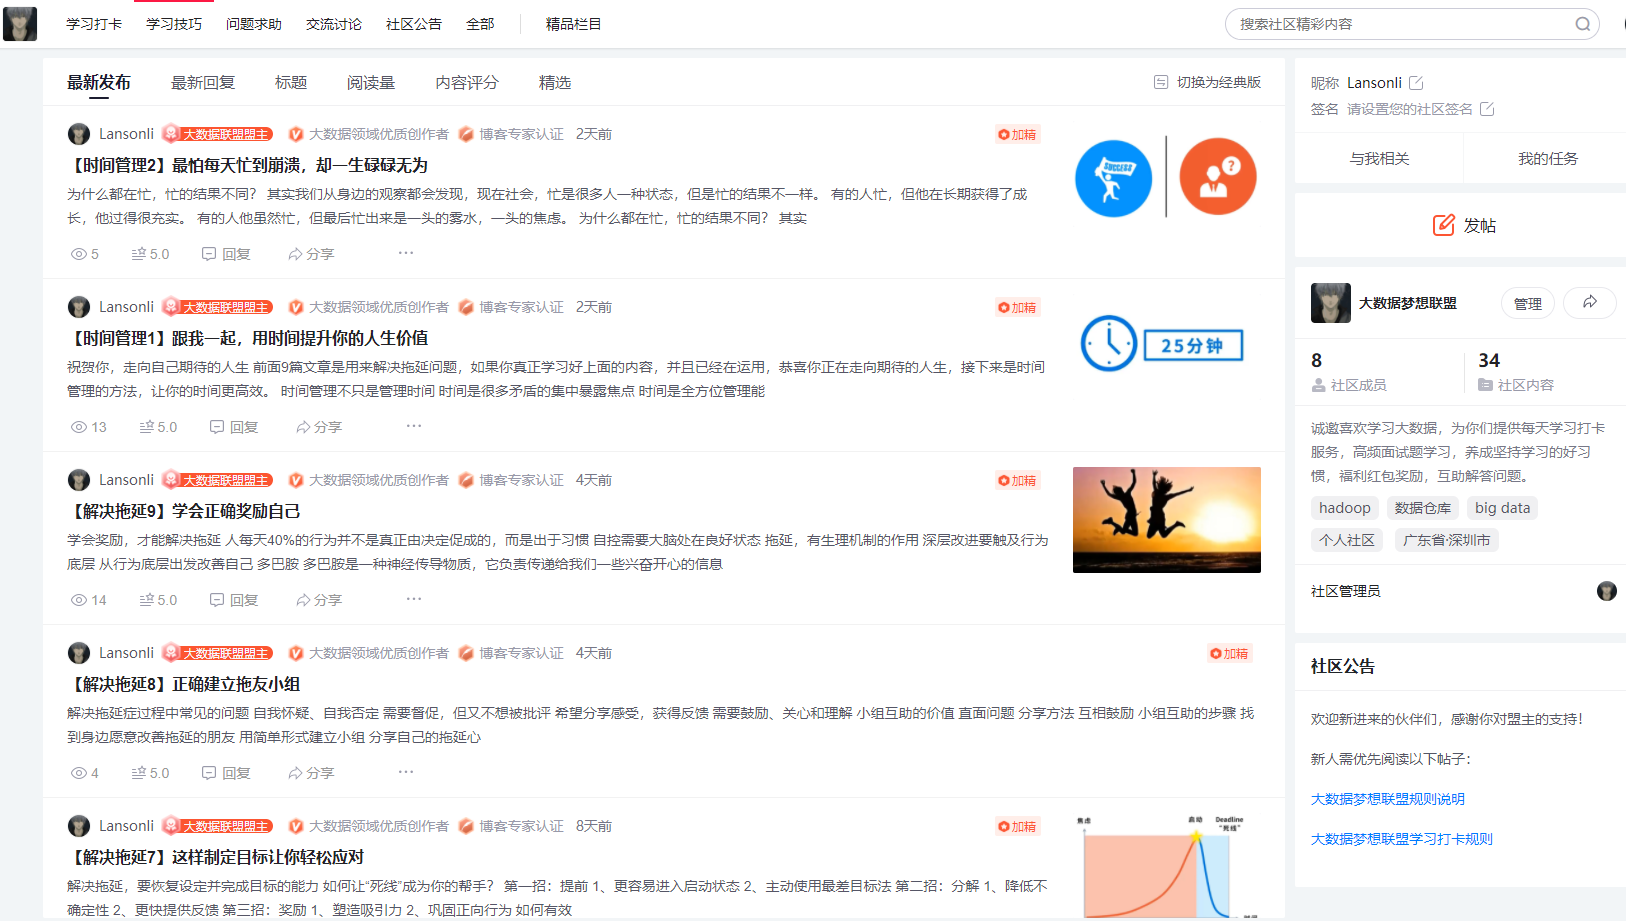1626x921 pixels.
Task: Open more options for 时间管理1 post
Action: [x=414, y=426]
